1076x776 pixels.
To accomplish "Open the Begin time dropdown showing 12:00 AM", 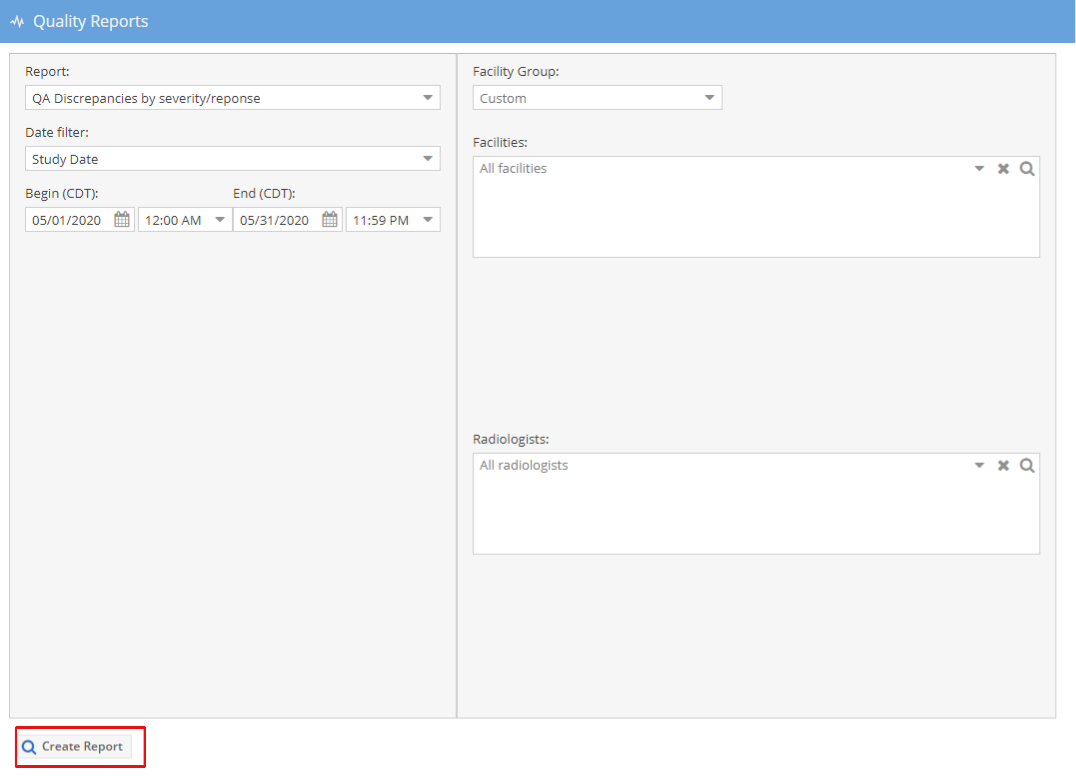I will point(220,220).
